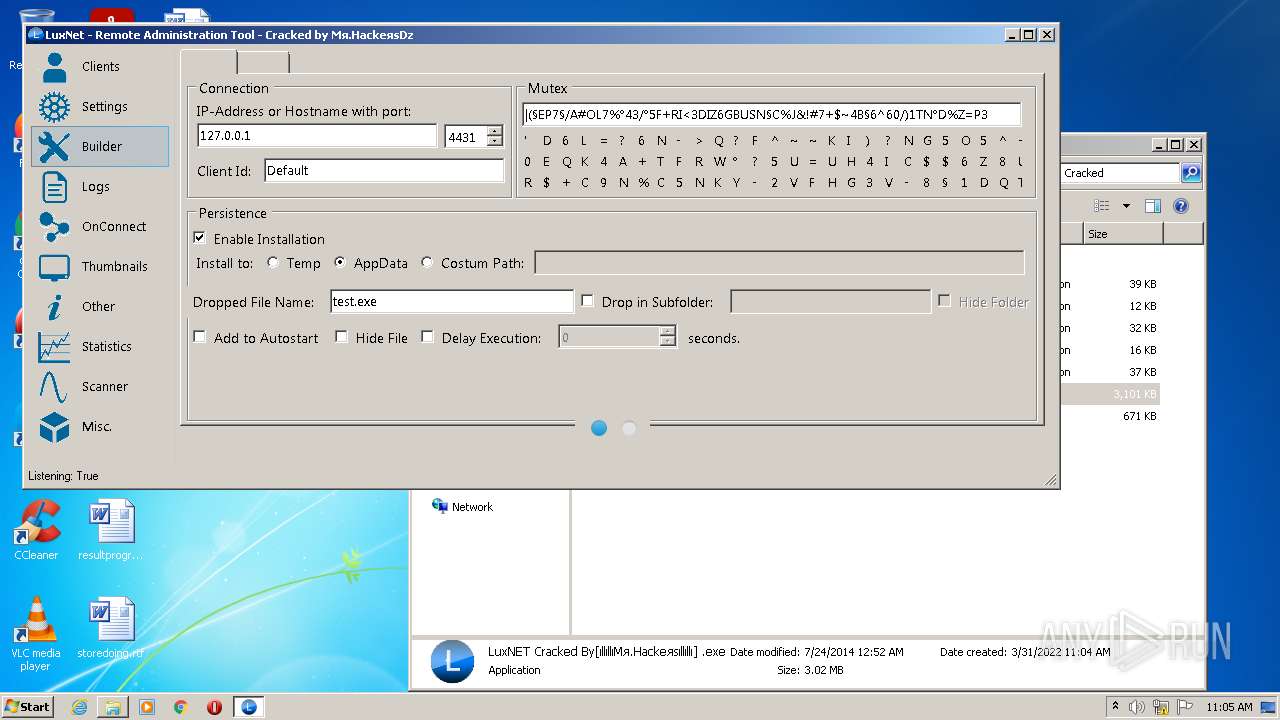
Task: Click the IP-Address input field
Action: pos(316,136)
